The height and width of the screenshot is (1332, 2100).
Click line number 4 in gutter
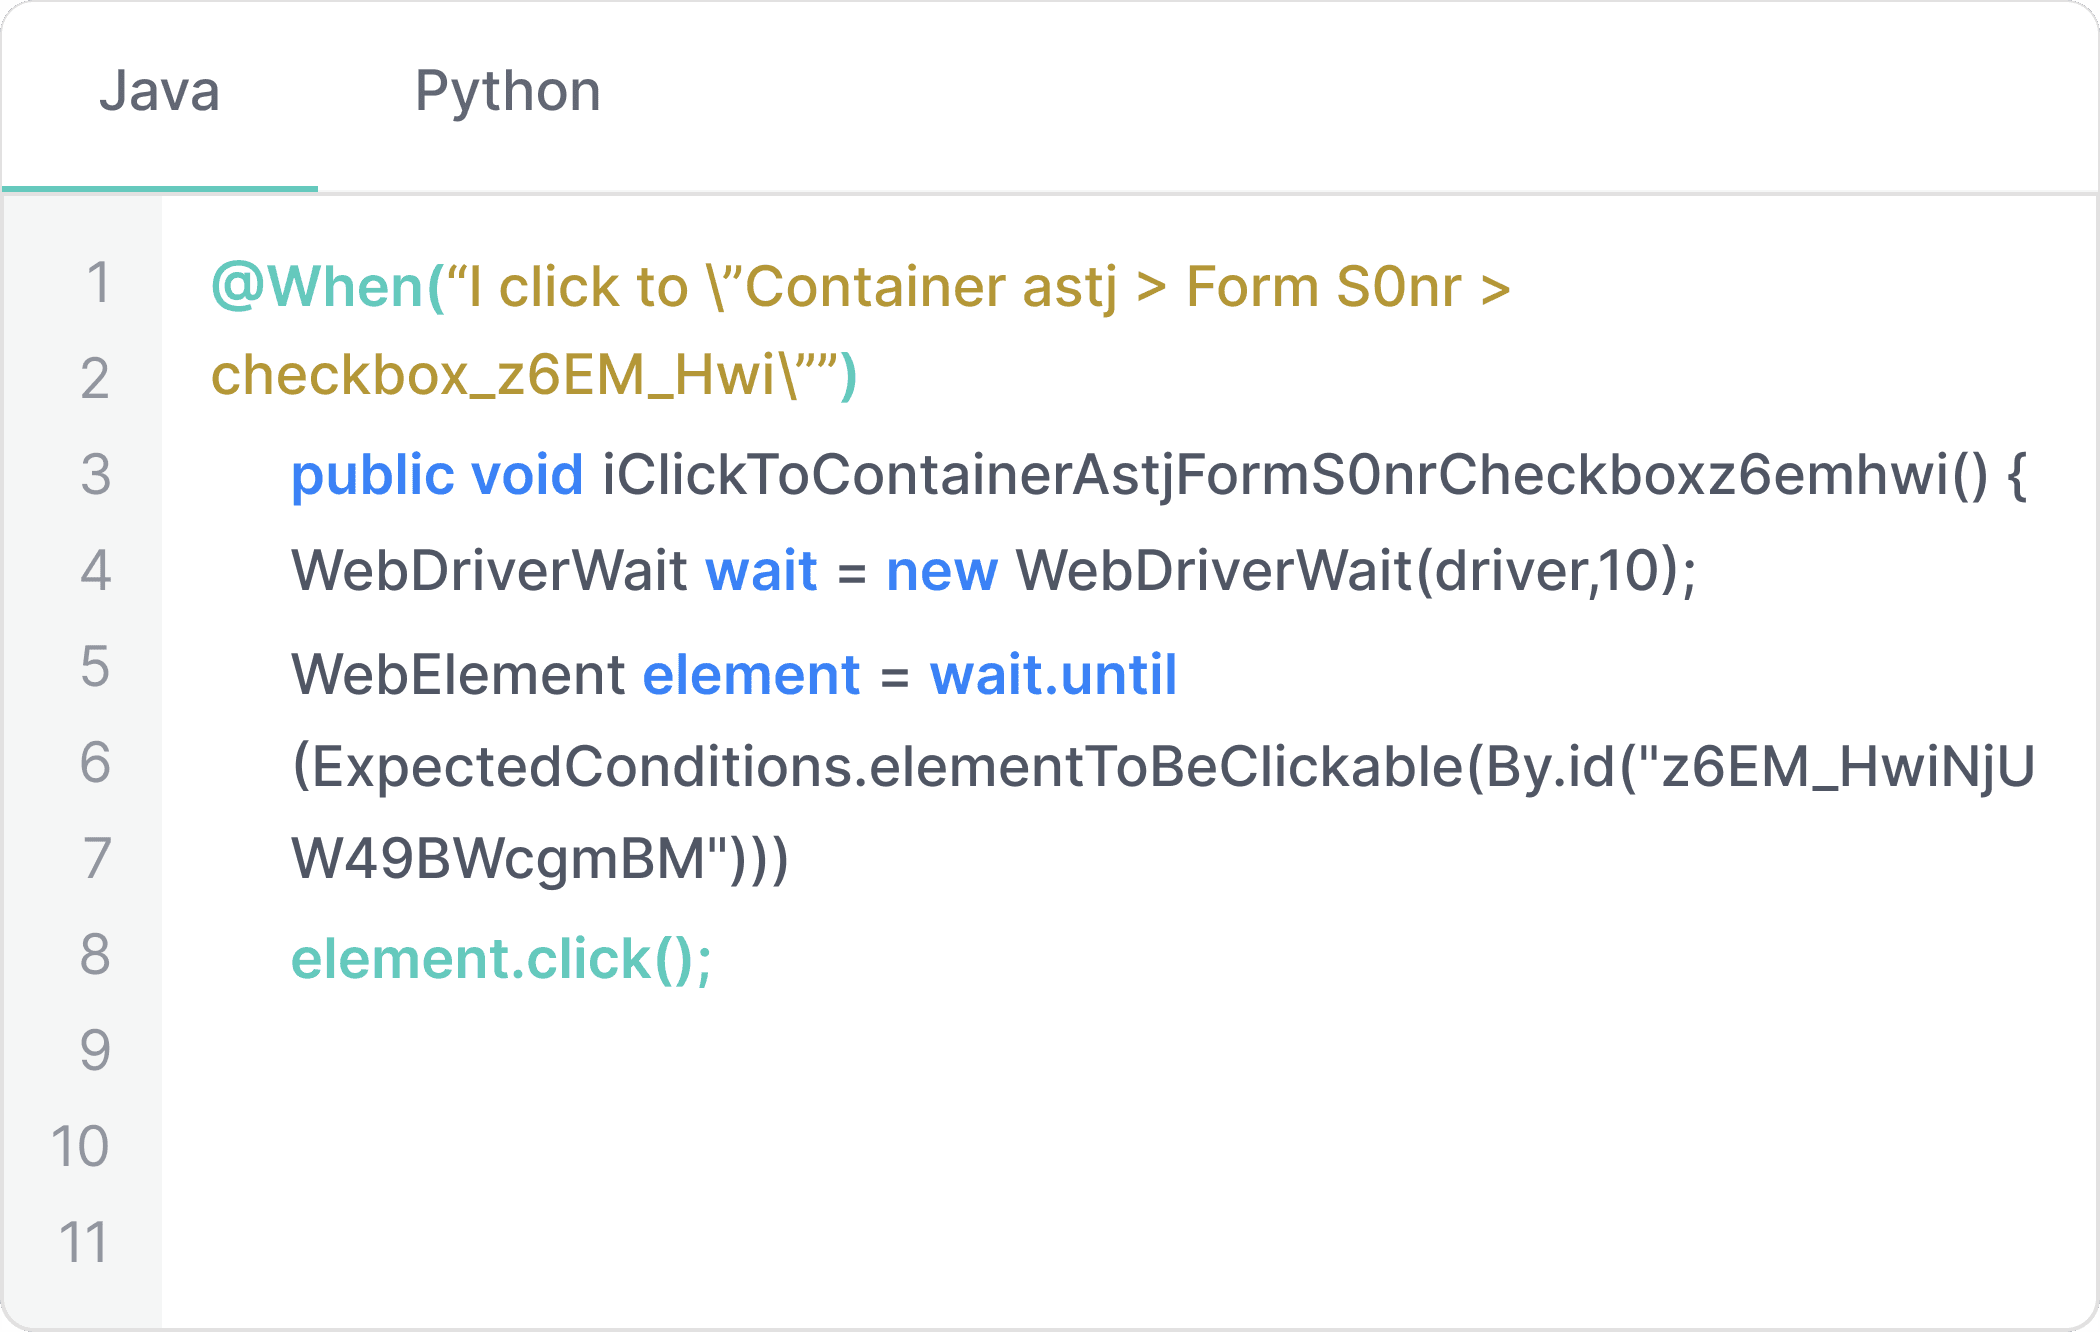(95, 571)
